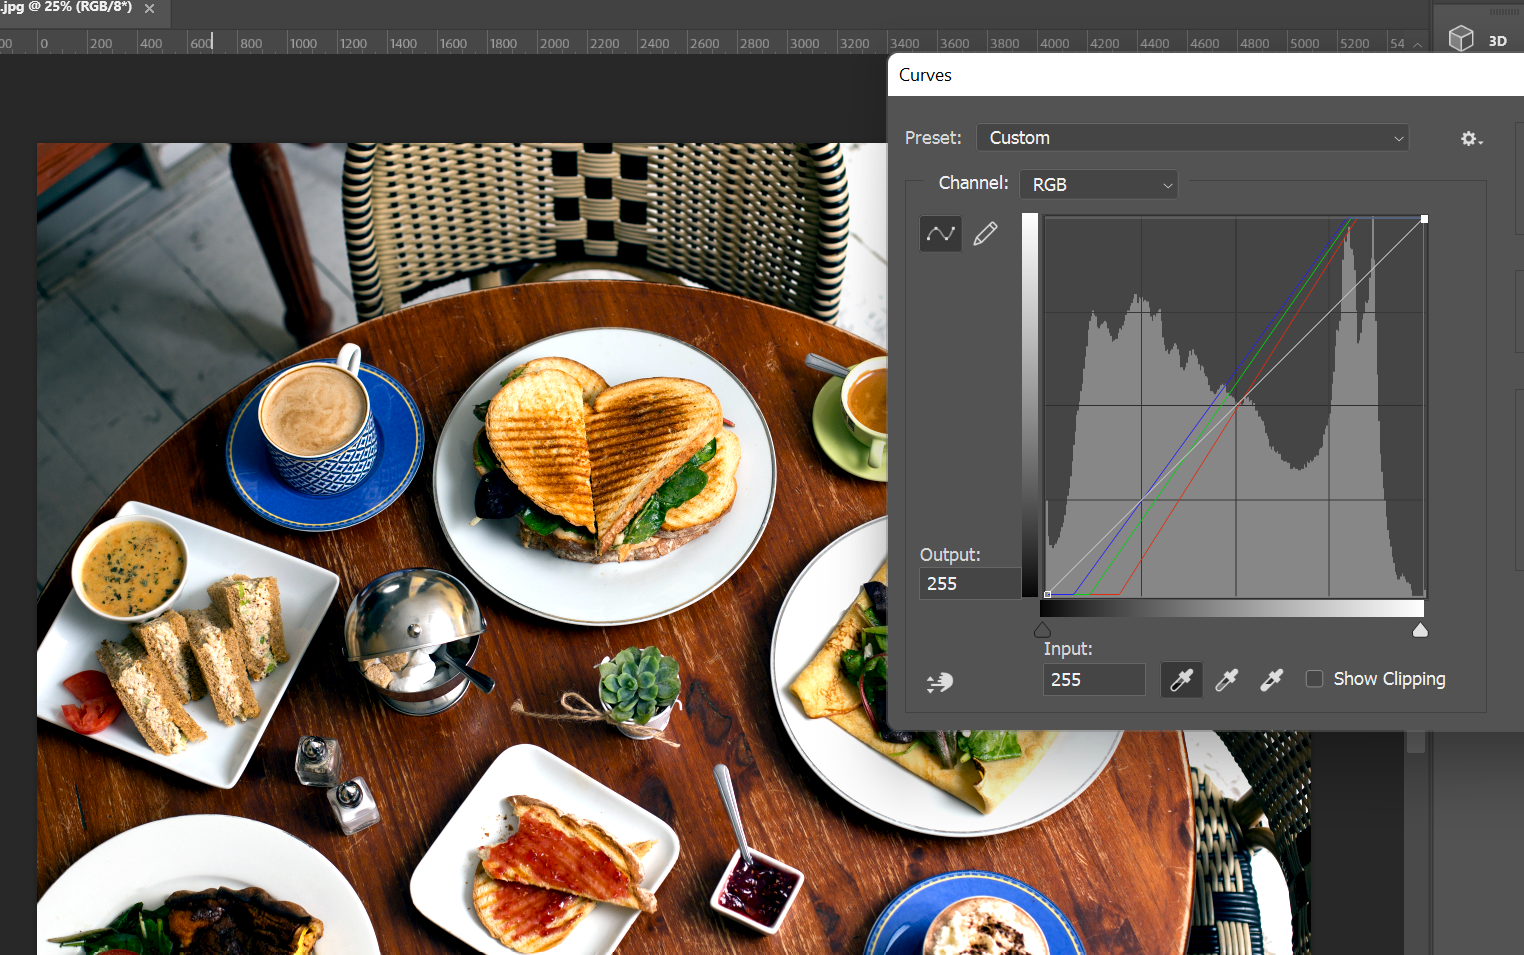
Task: Open the preset options gear menu
Action: pyautogui.click(x=1471, y=139)
